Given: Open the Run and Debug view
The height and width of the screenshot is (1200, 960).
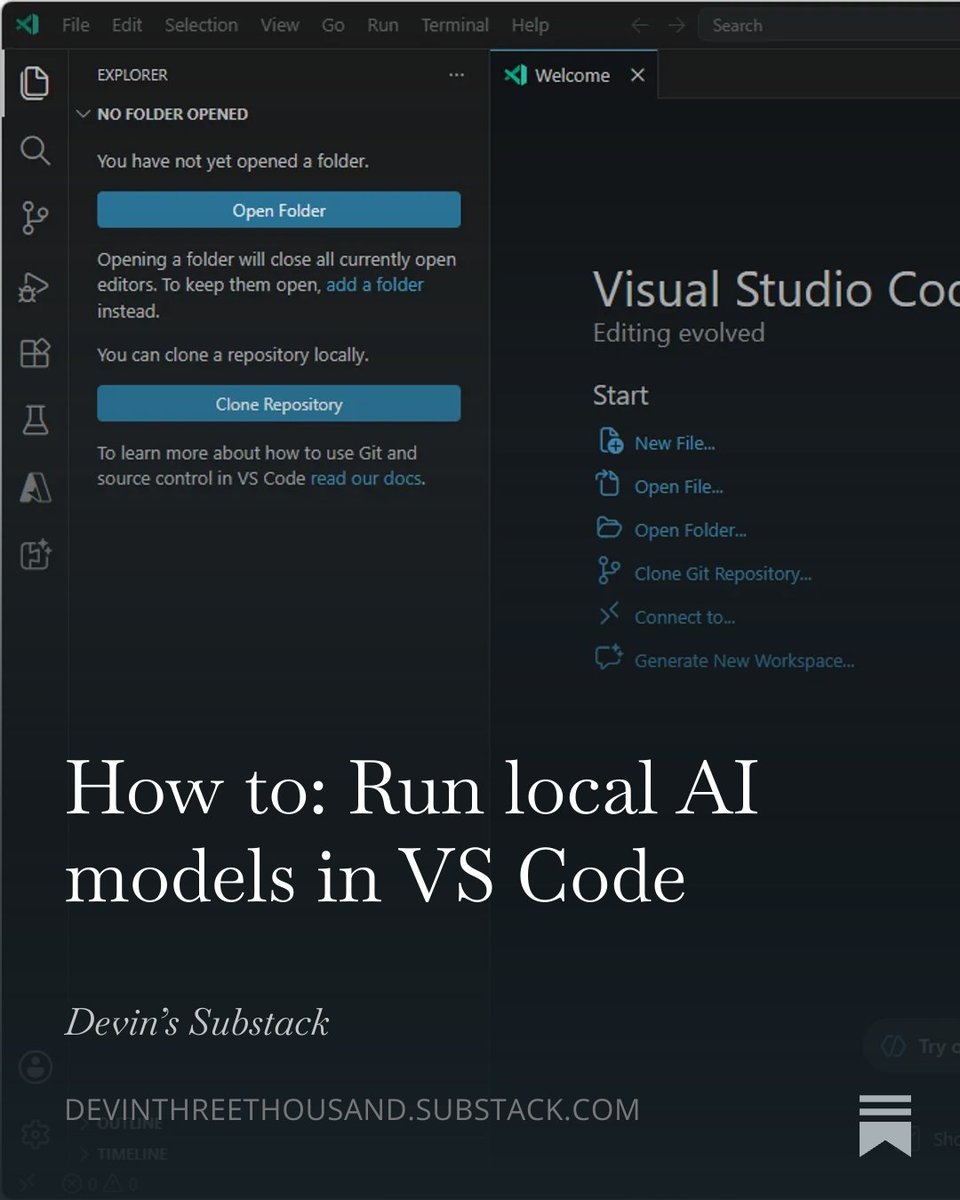Looking at the screenshot, I should pos(34,286).
